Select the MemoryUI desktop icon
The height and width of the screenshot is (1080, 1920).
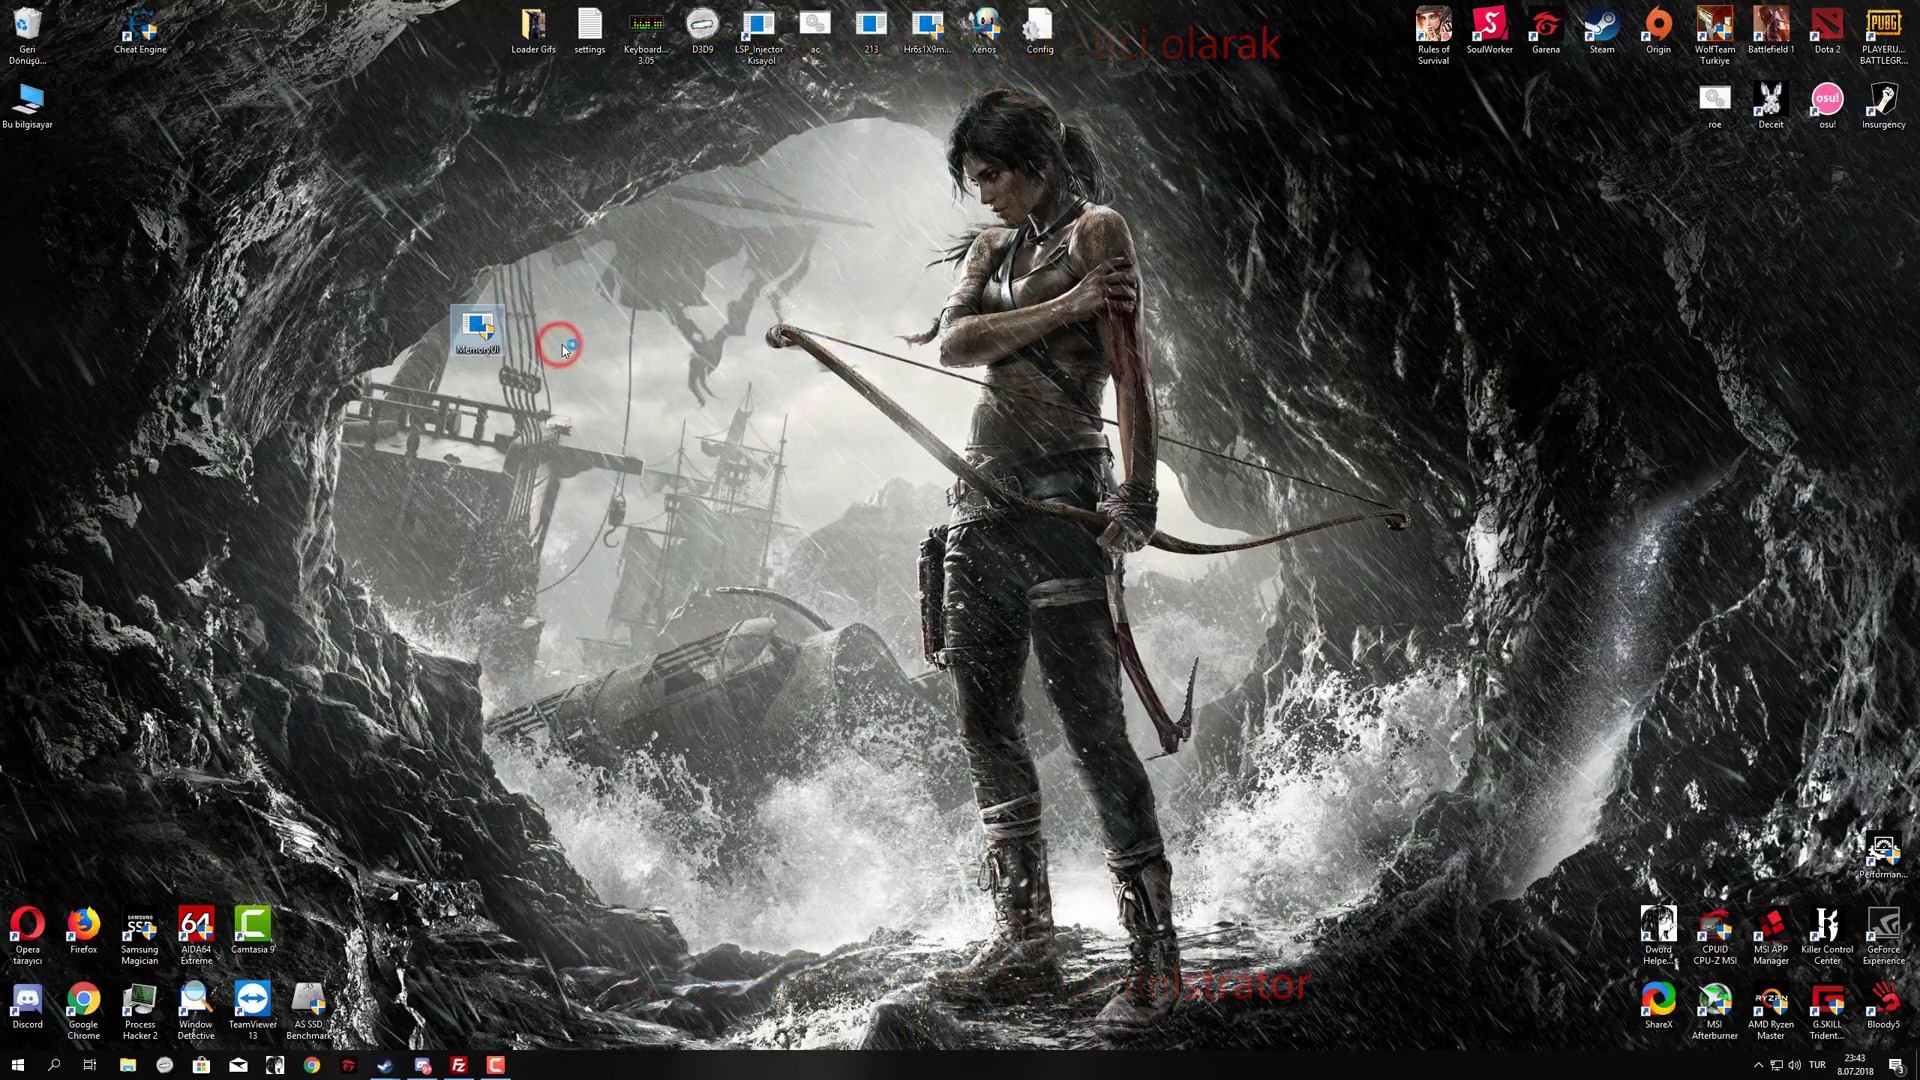(477, 331)
